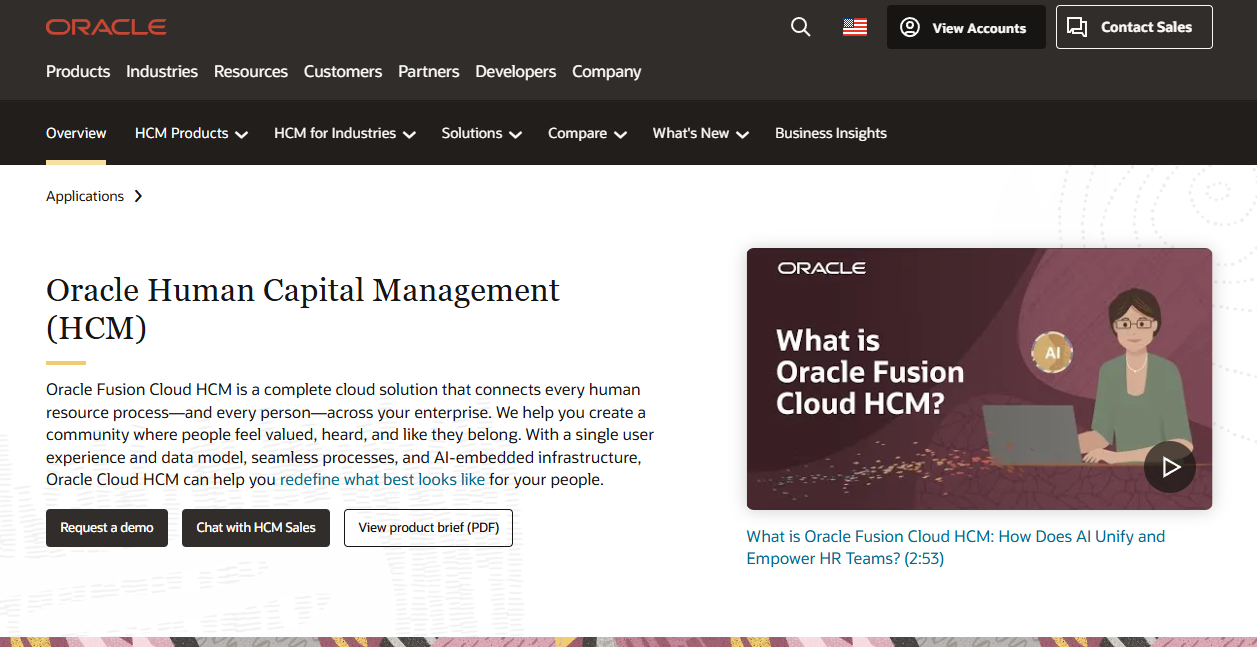This screenshot has width=1257, height=647.
Task: Click Chat with HCM Sales
Action: [255, 527]
